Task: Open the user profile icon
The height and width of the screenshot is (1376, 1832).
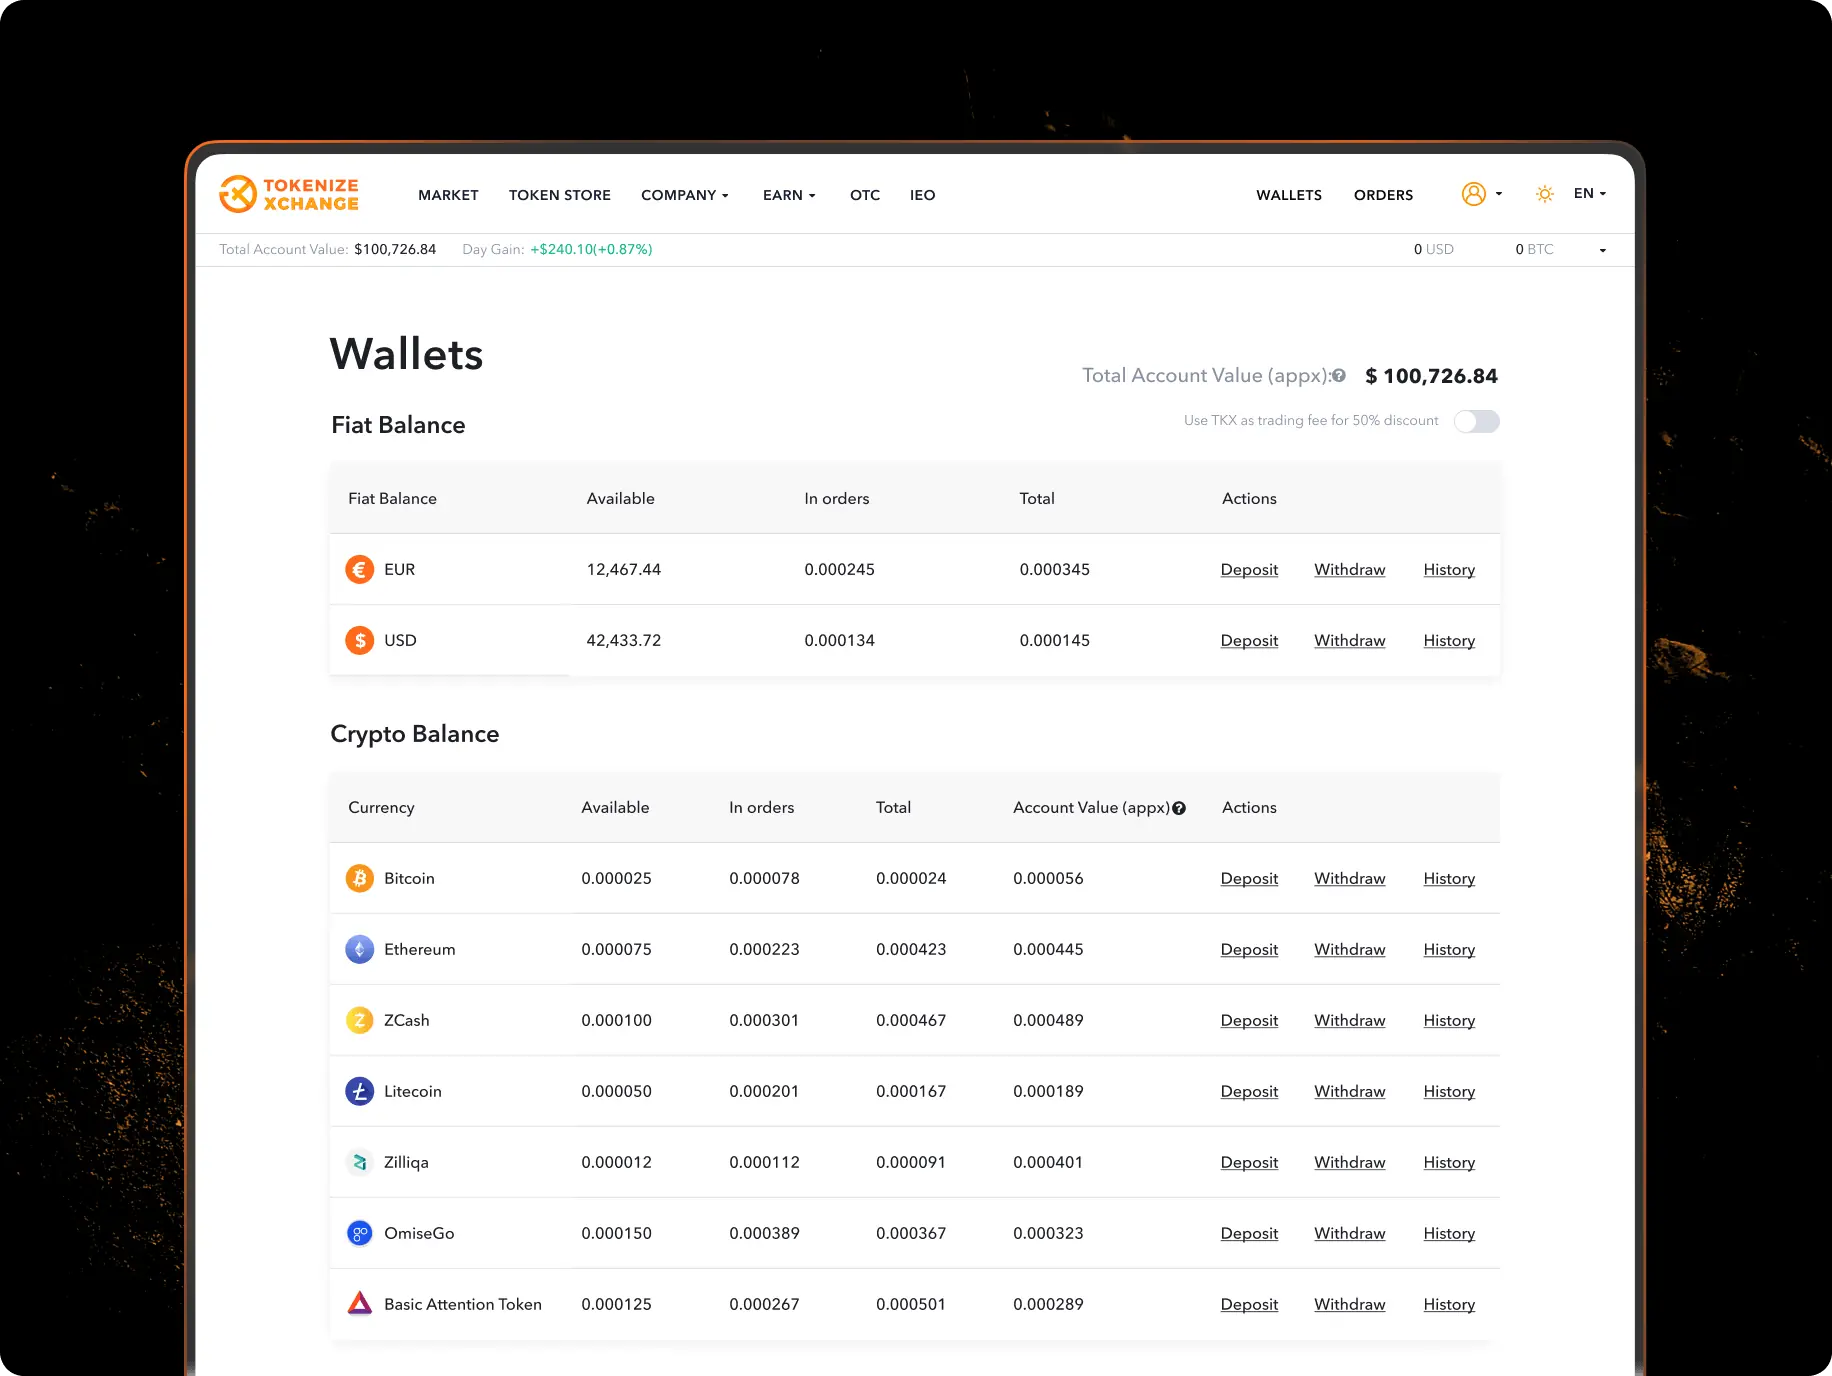Action: click(1475, 194)
